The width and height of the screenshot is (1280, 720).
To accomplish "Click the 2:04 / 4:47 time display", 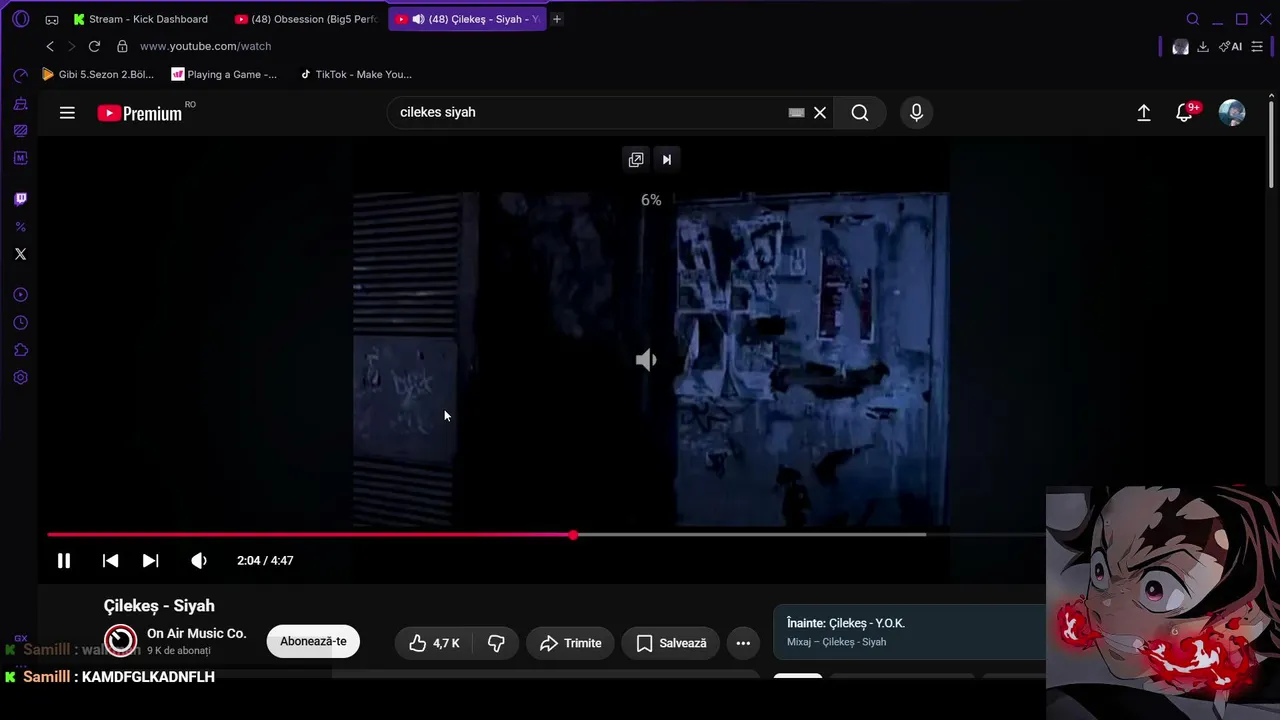I will [265, 561].
